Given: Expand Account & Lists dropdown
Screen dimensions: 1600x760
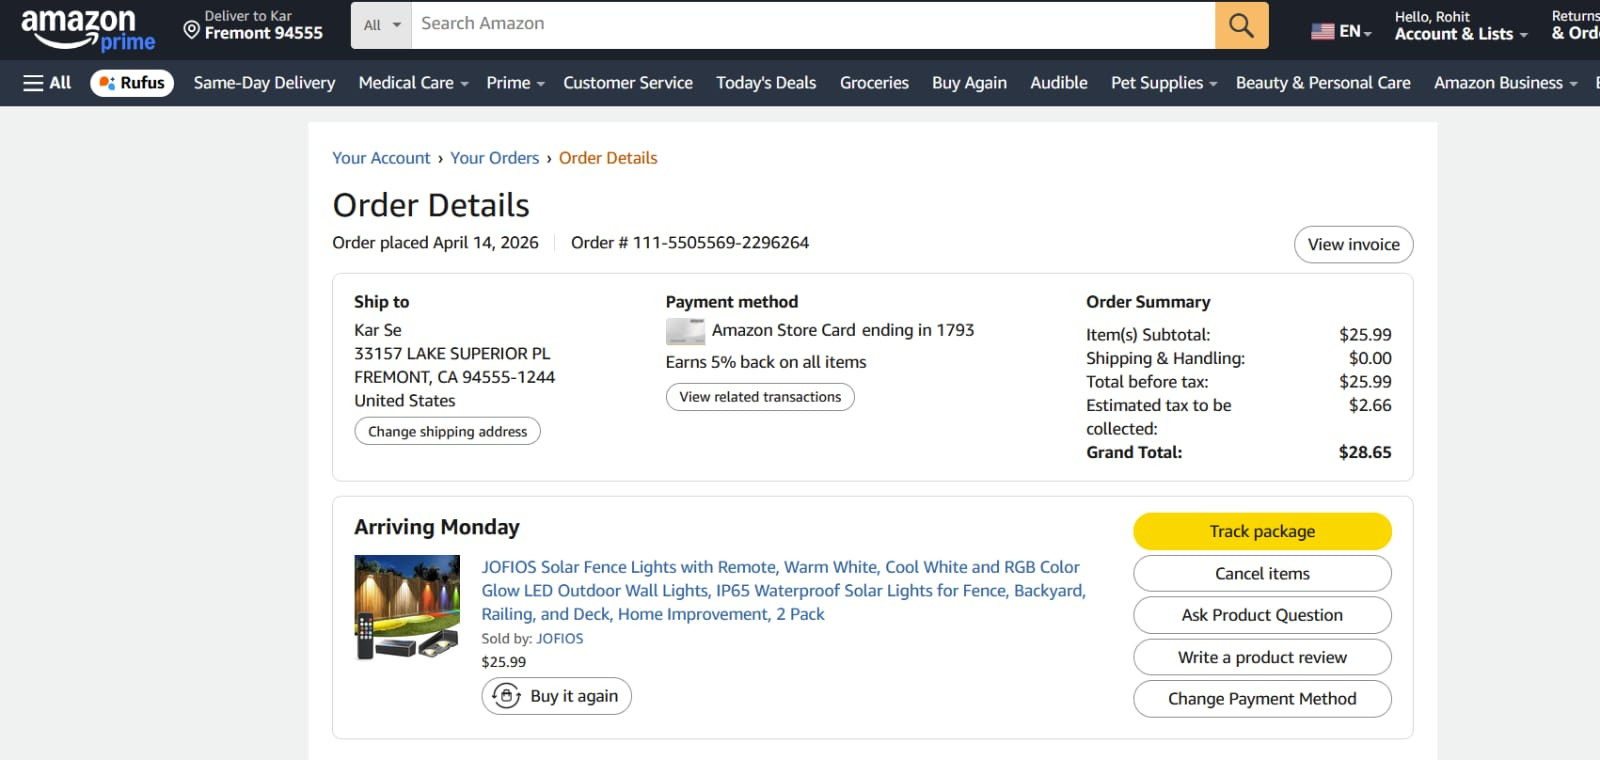Looking at the screenshot, I should point(1460,33).
